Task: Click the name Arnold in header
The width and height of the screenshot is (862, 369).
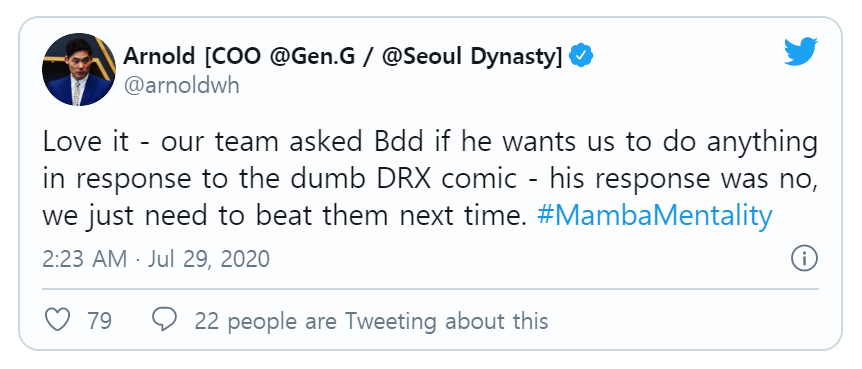Action: coord(159,56)
